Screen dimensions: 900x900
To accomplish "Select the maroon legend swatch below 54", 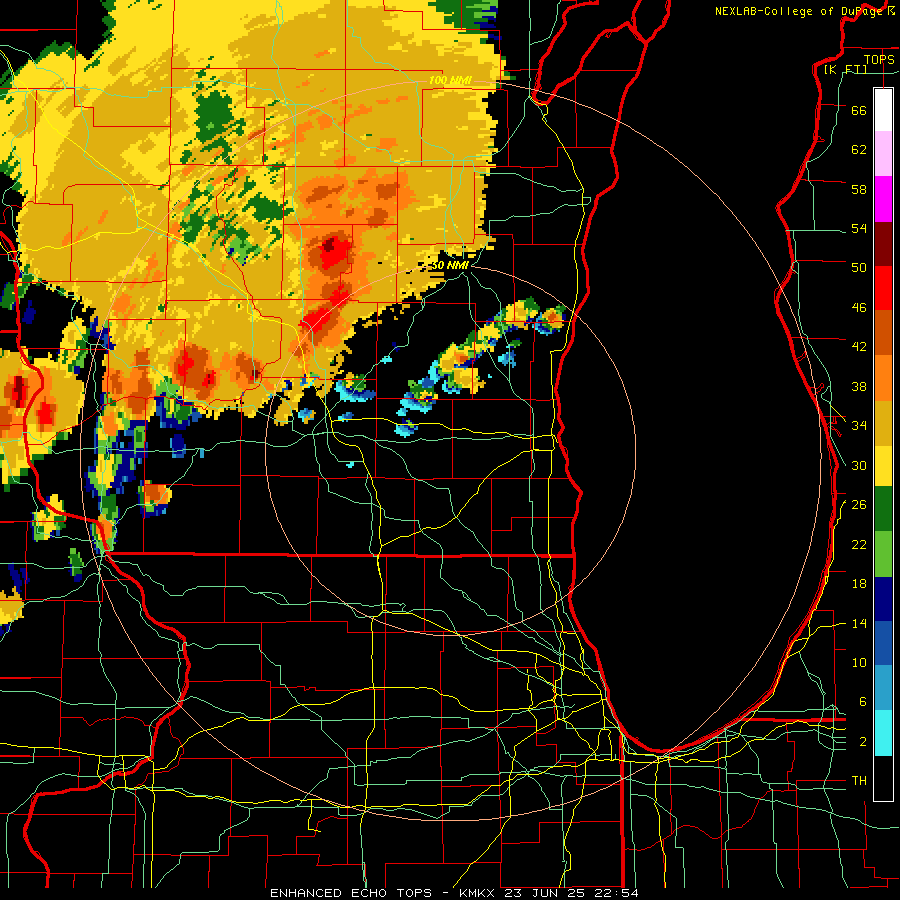I will pos(883,243).
